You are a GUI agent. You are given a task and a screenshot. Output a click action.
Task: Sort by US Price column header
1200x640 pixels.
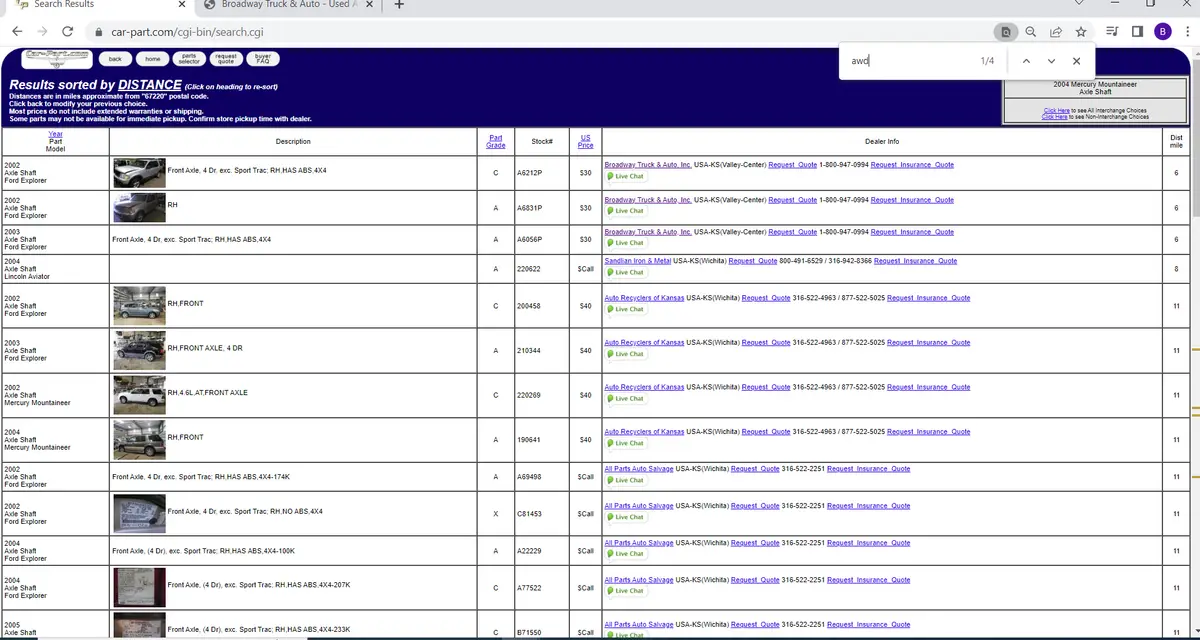(586, 141)
